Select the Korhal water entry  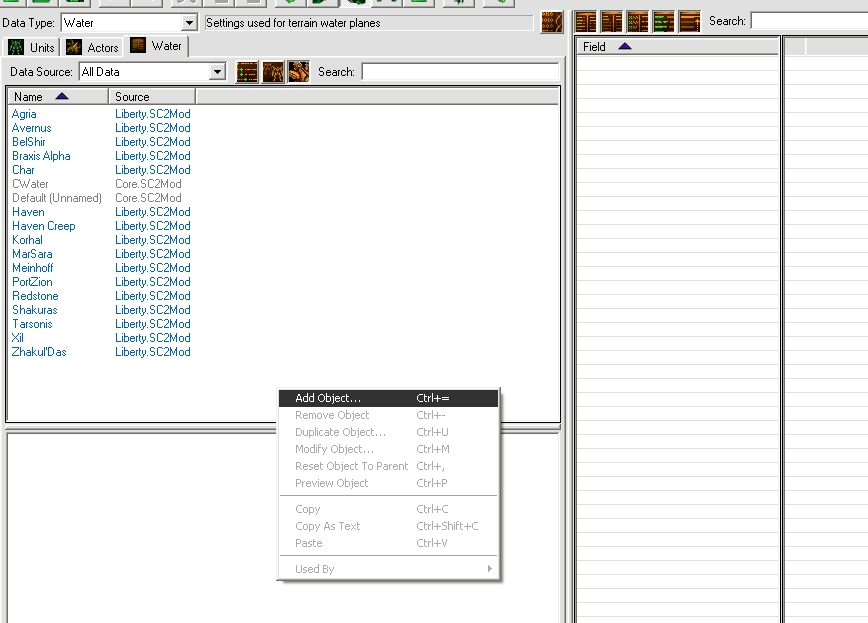pyautogui.click(x=27, y=240)
